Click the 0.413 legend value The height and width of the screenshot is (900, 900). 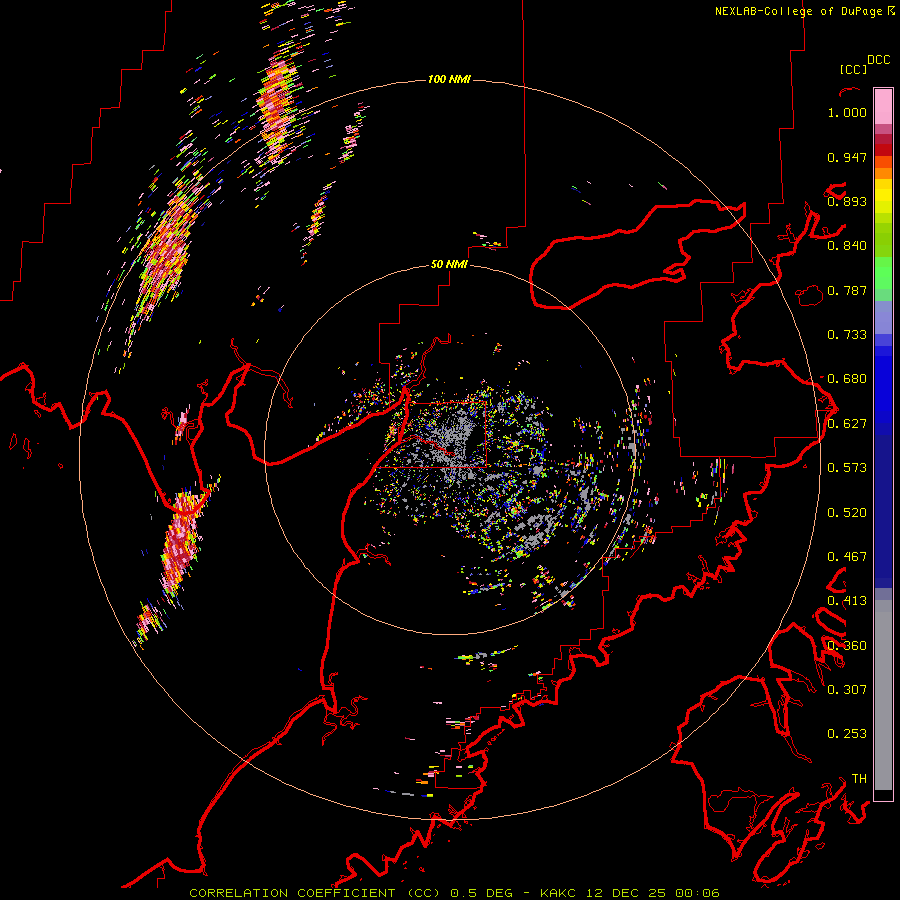(847, 601)
